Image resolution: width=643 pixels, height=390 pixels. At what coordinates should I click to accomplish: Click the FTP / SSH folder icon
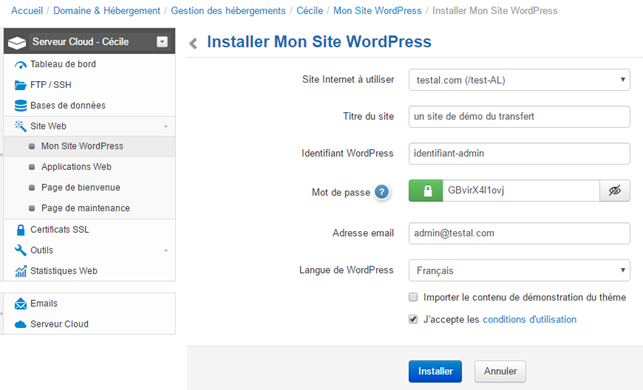point(20,85)
